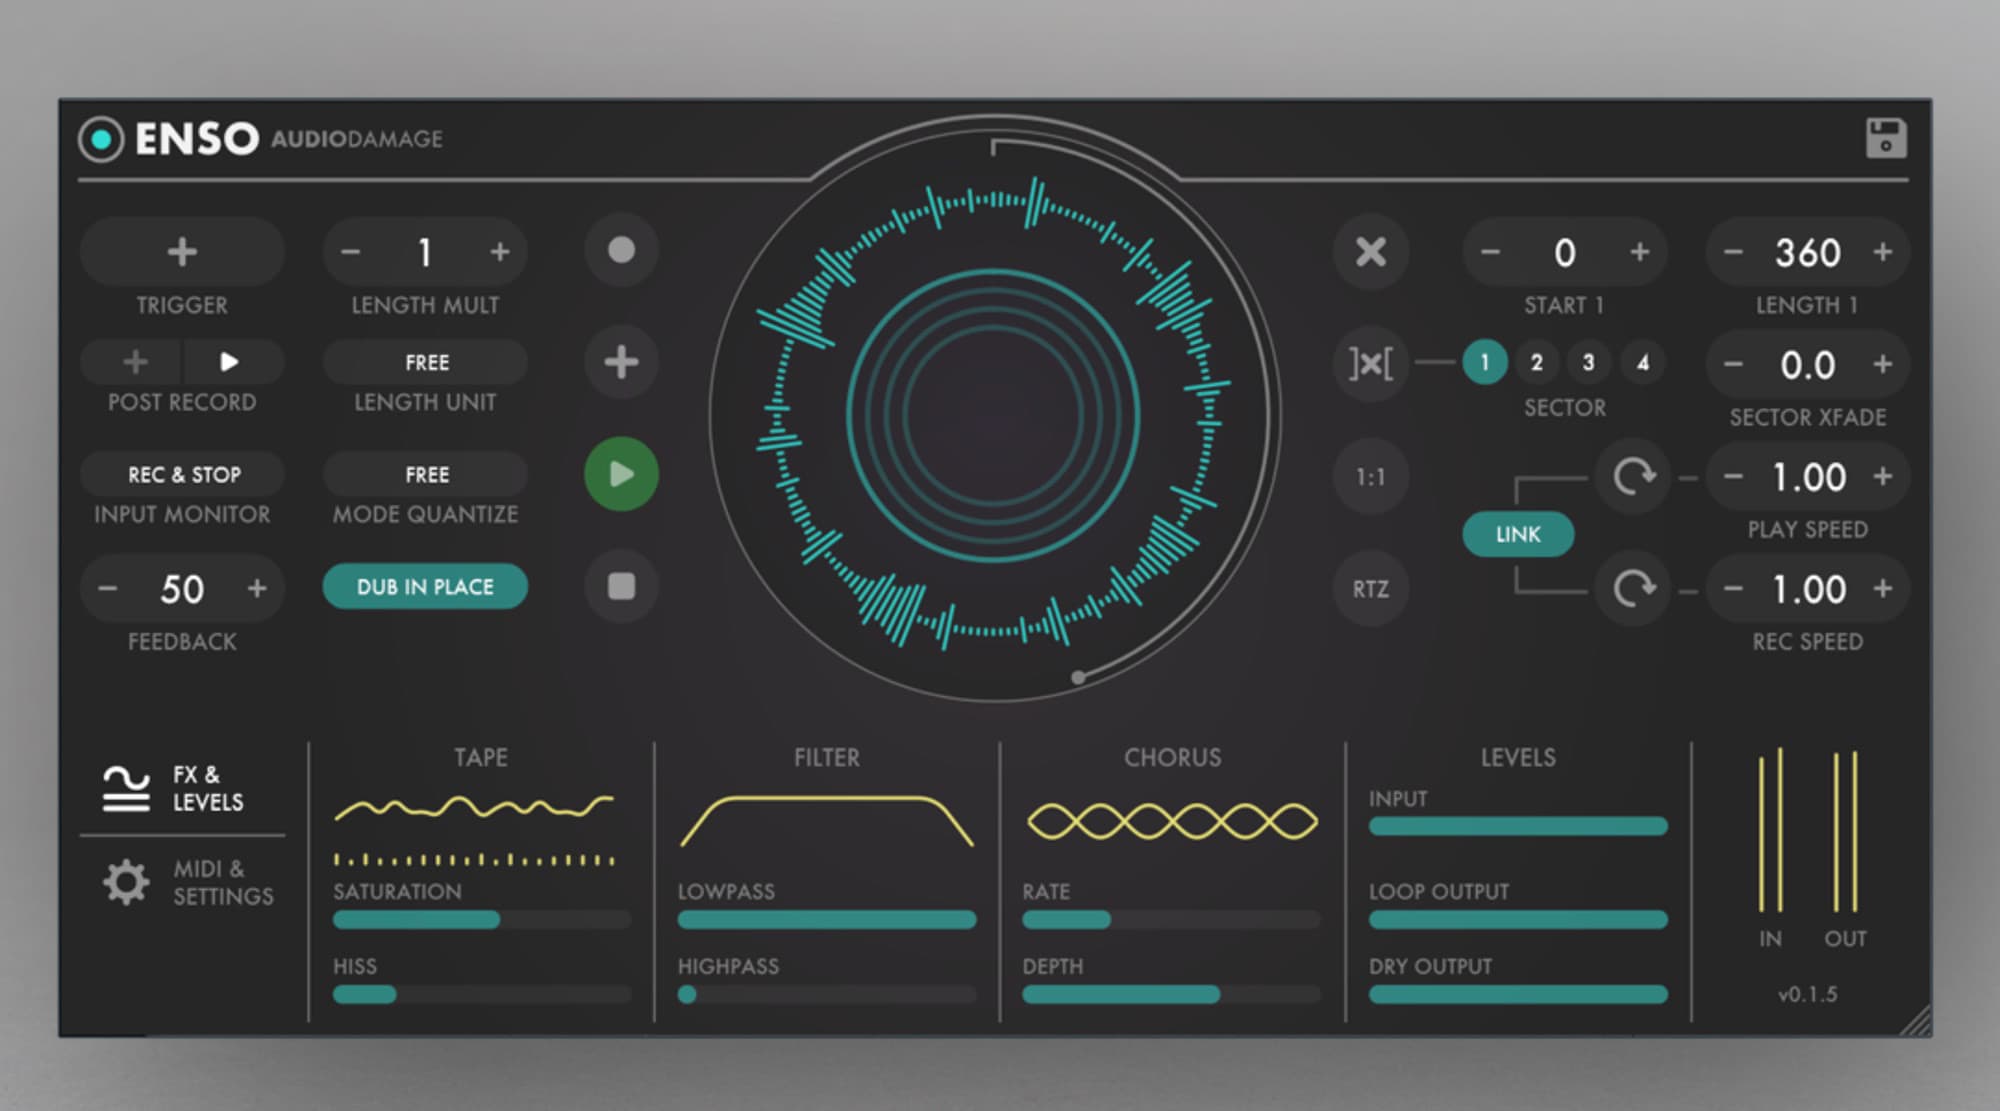Click the sector crop bracket icon
2000x1111 pixels.
1370,363
